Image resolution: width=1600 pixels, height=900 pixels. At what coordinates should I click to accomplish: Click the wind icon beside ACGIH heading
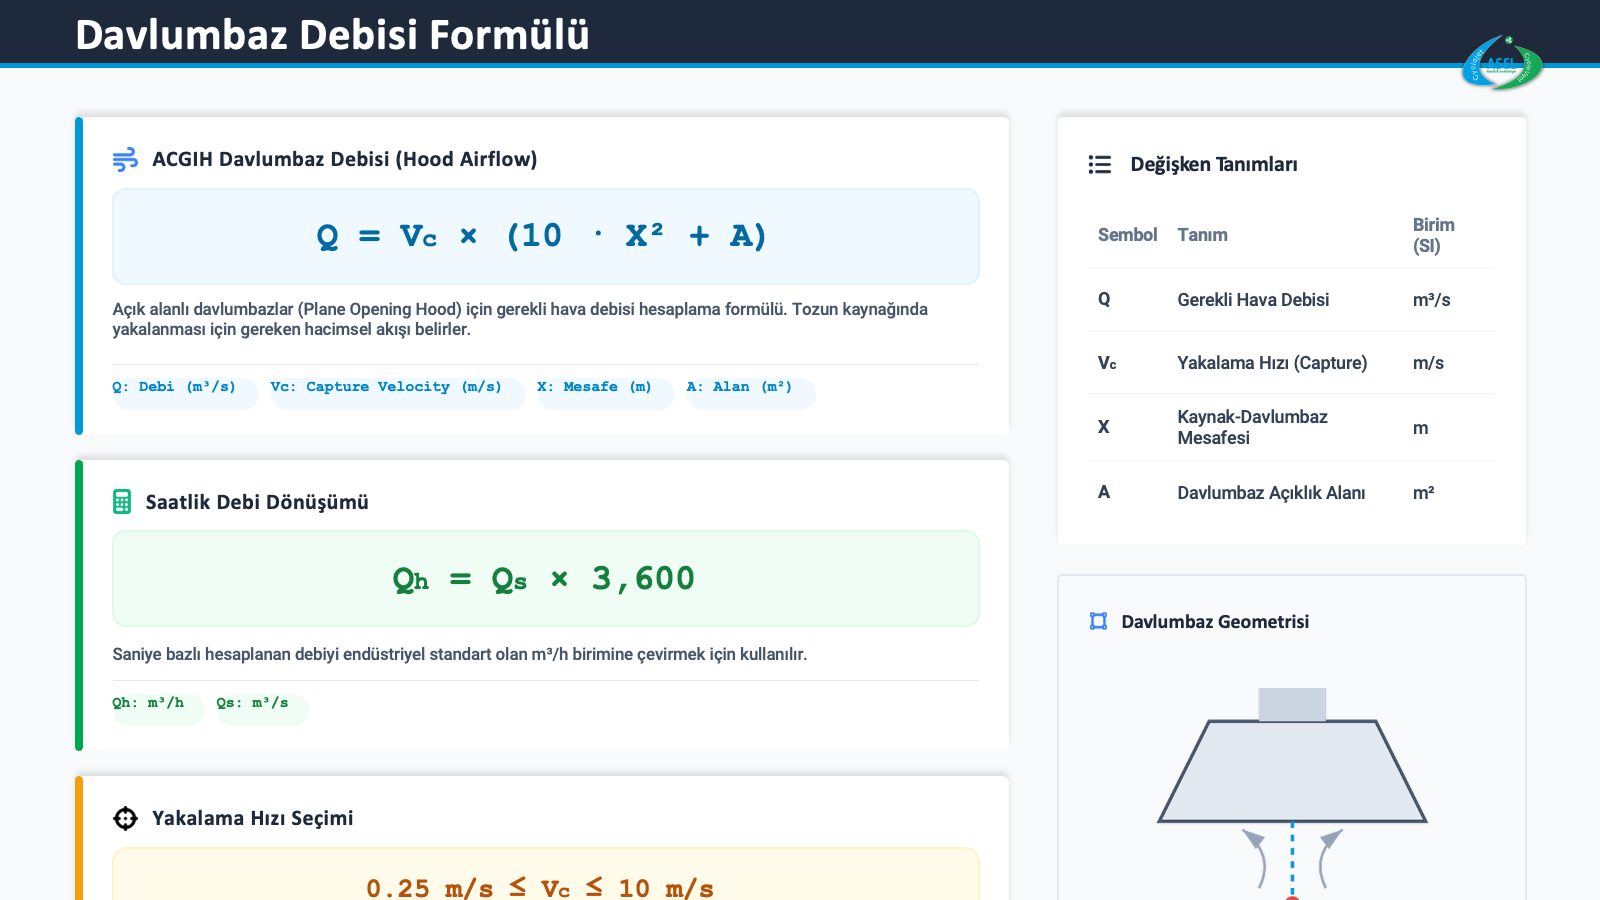pos(125,159)
